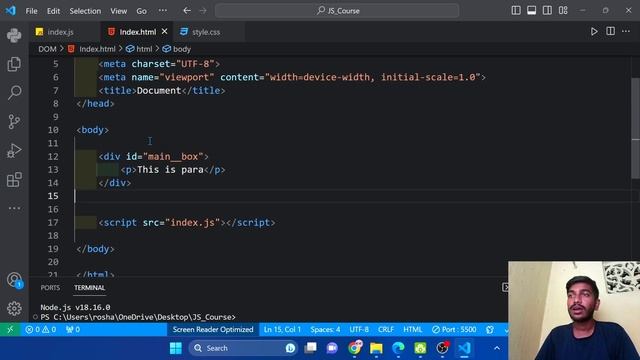Switch to the style.css tab
Screen dimensions: 640x360
coord(206,32)
